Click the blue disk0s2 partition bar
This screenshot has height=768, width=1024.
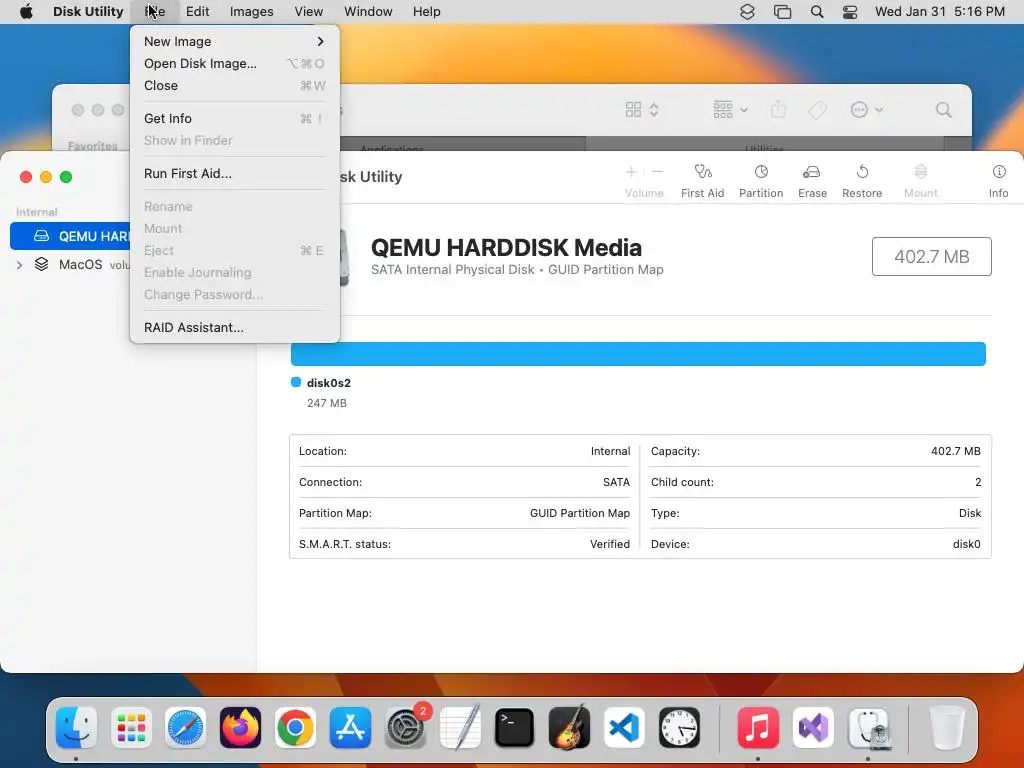pyautogui.click(x=638, y=354)
